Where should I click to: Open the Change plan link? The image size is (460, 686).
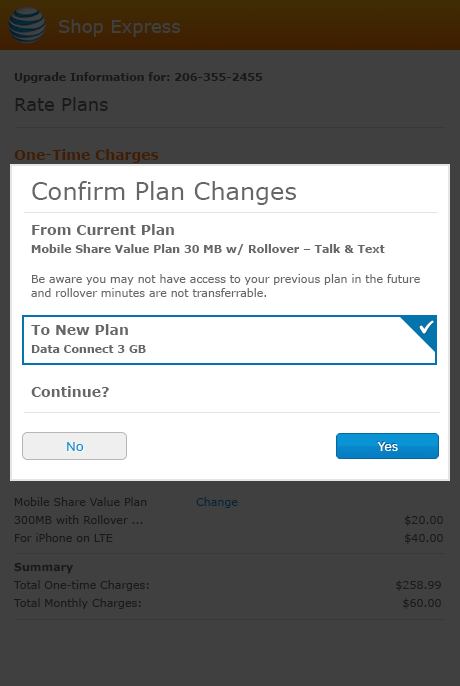217,502
